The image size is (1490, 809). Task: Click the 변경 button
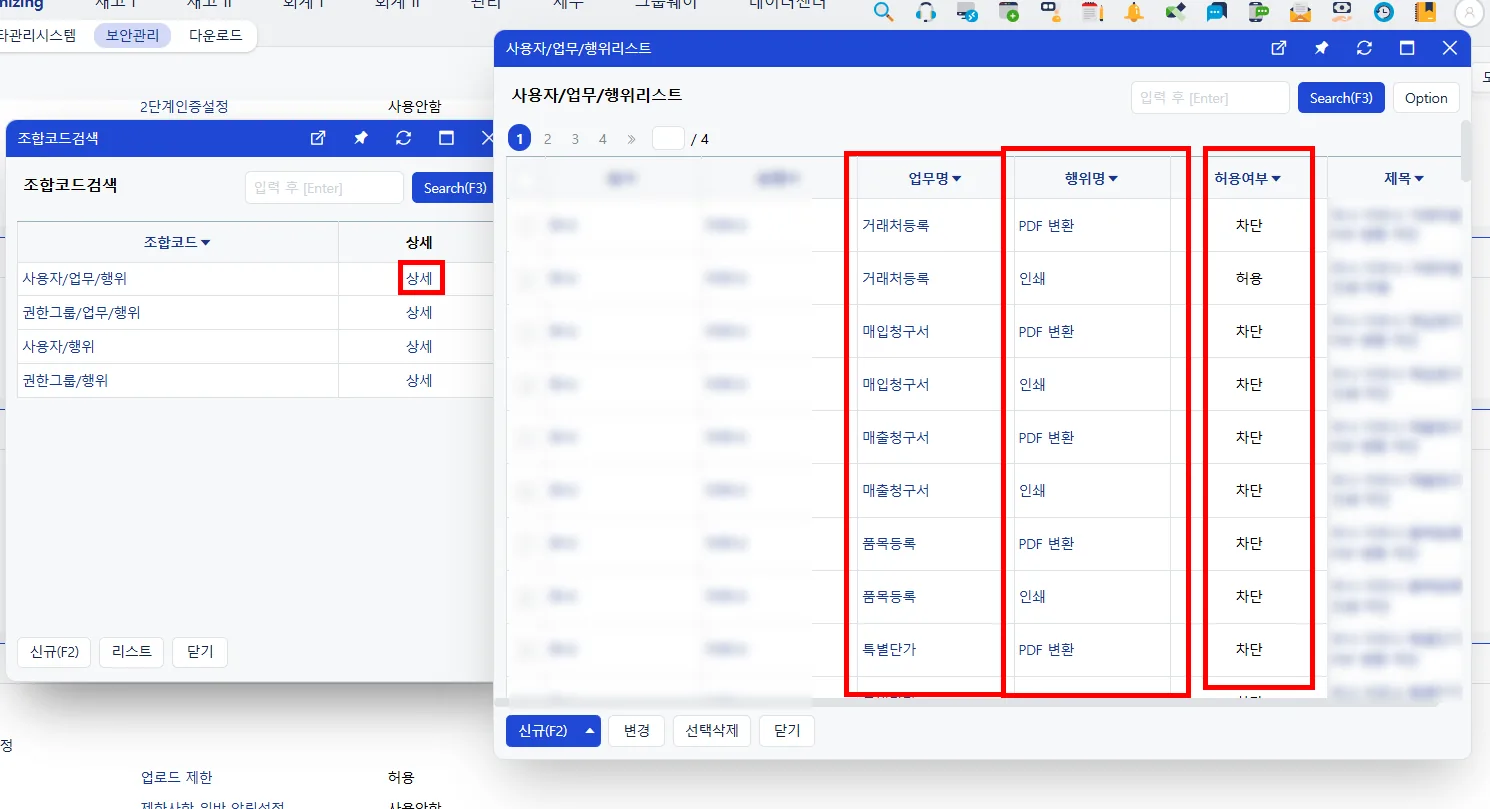click(x=637, y=731)
